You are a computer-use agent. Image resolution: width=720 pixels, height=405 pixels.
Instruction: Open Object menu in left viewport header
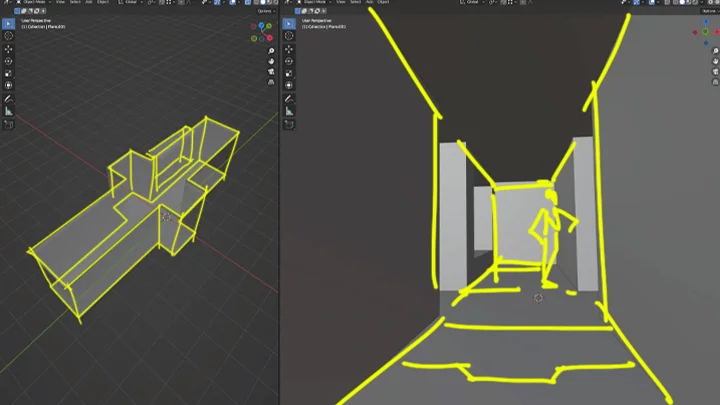tap(103, 2)
